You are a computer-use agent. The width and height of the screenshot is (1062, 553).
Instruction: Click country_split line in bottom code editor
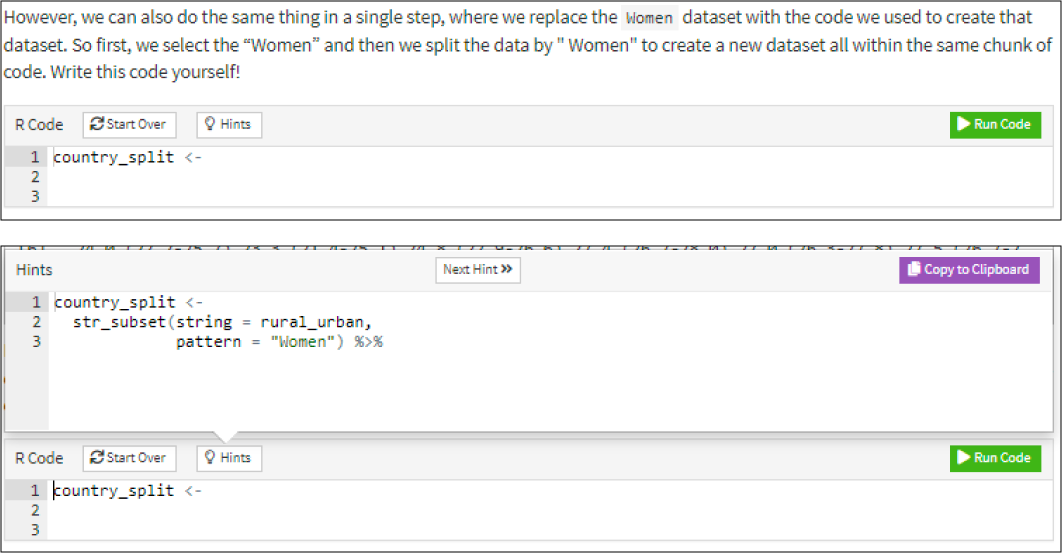tap(128, 490)
